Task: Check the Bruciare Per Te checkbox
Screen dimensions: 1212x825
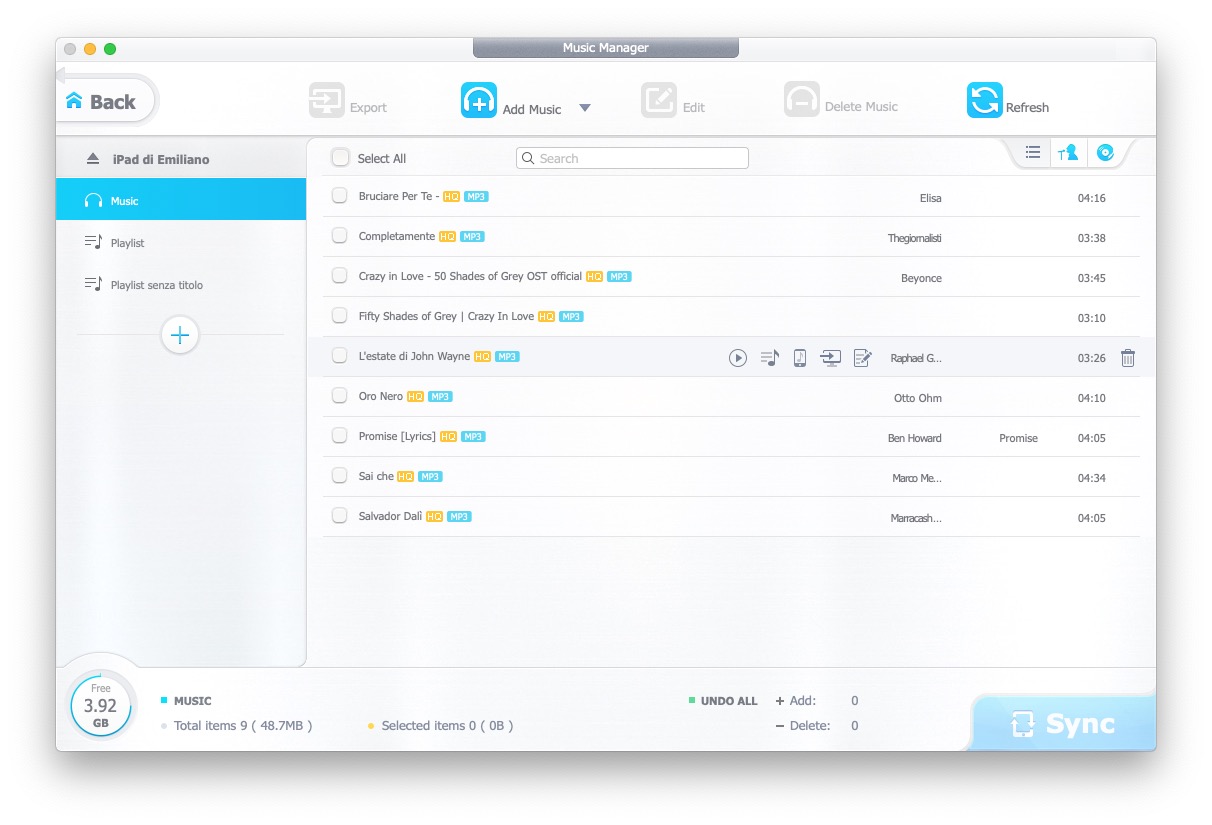Action: 340,196
